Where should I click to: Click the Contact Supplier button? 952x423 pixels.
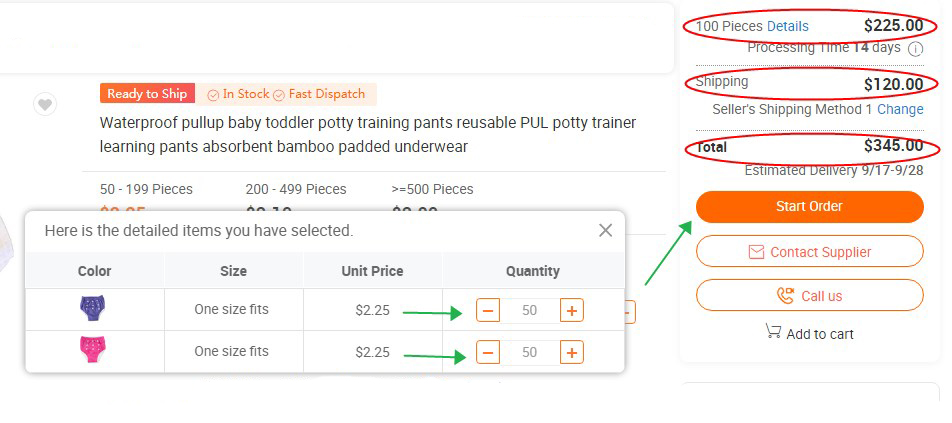point(809,252)
